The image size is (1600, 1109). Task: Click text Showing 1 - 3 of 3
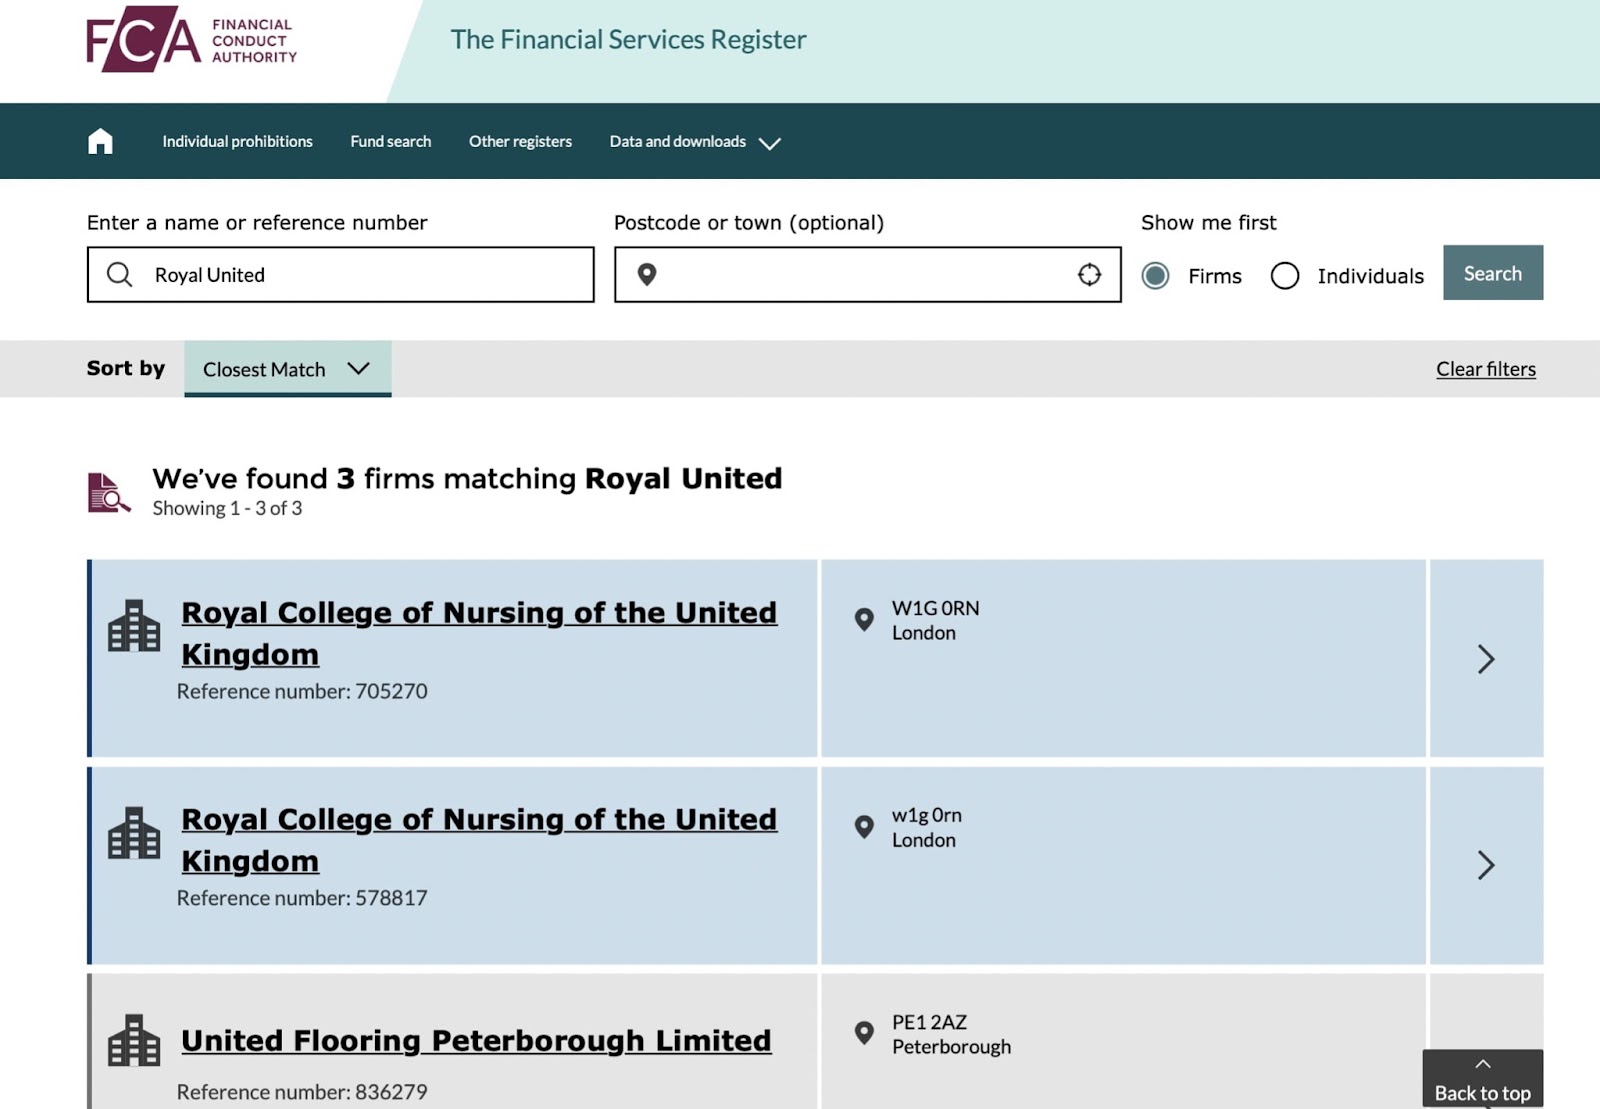tap(227, 508)
